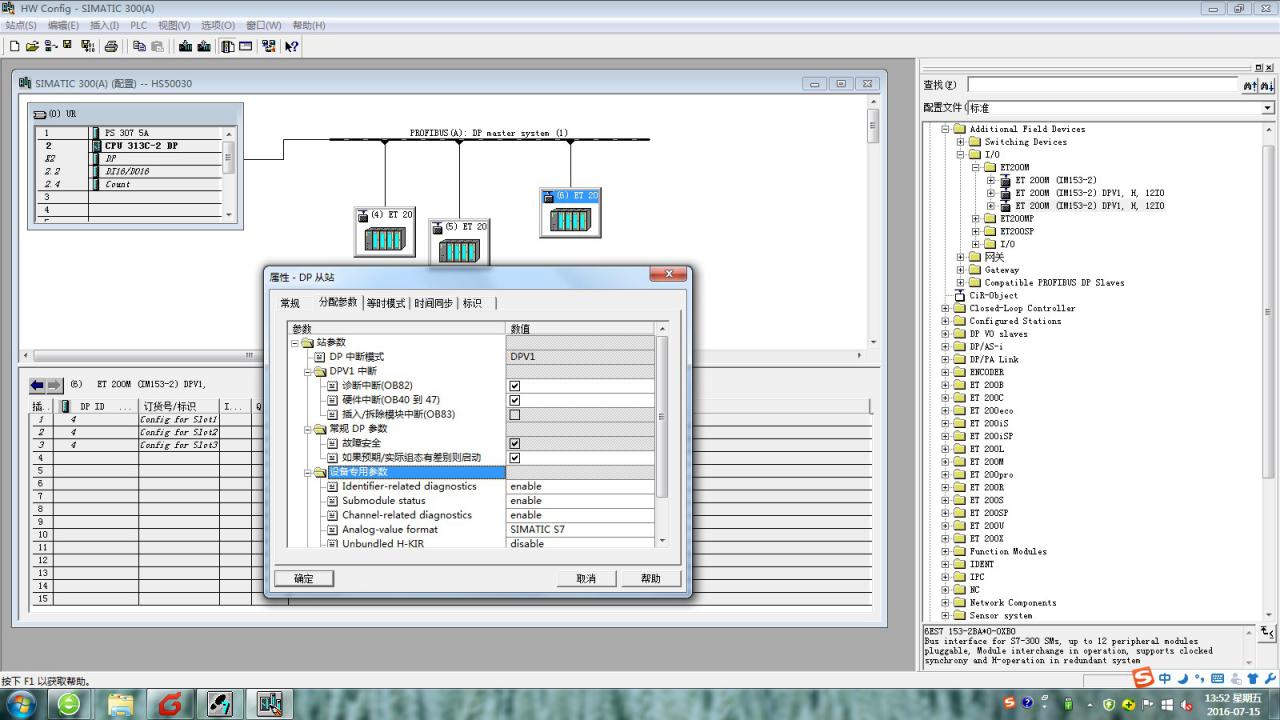
Task: Open the 站点(S) menu
Action: tap(21, 25)
